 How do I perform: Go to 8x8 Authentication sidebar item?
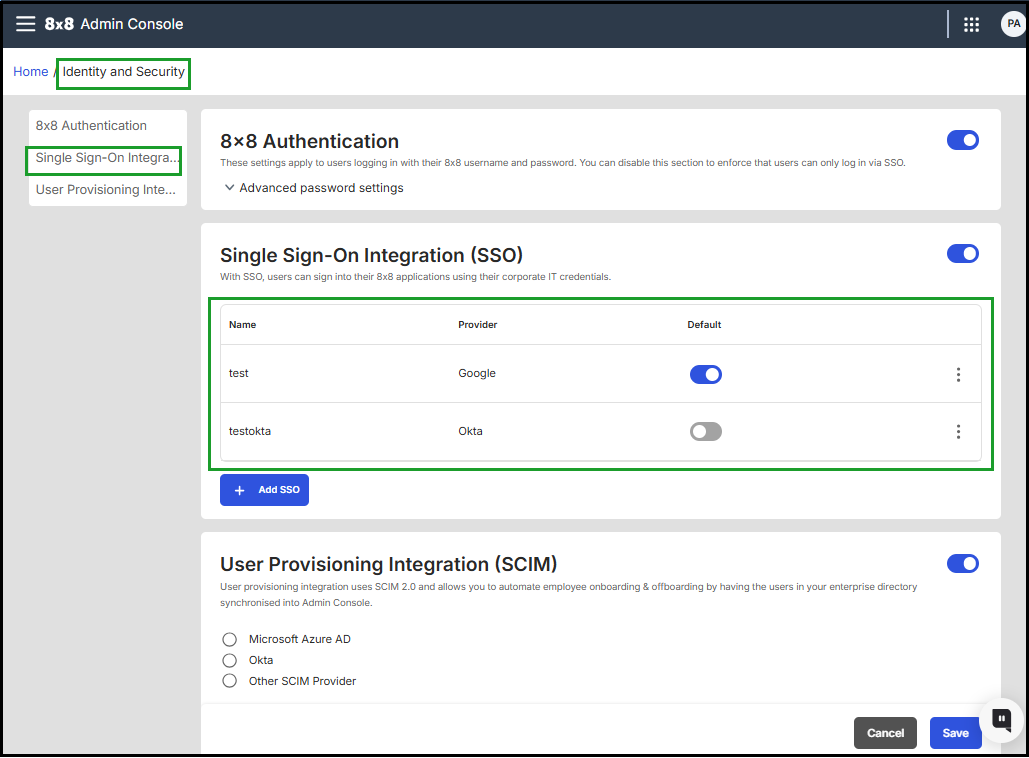pos(91,126)
